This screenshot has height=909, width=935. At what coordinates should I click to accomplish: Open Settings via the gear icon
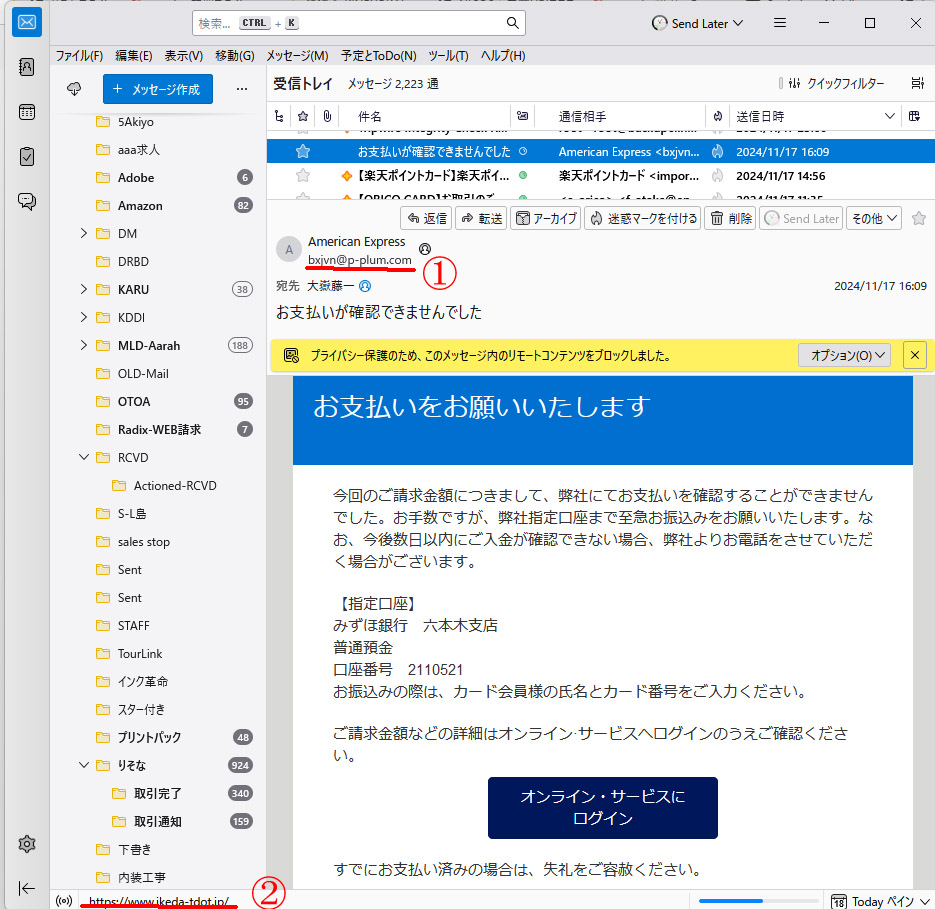click(27, 844)
